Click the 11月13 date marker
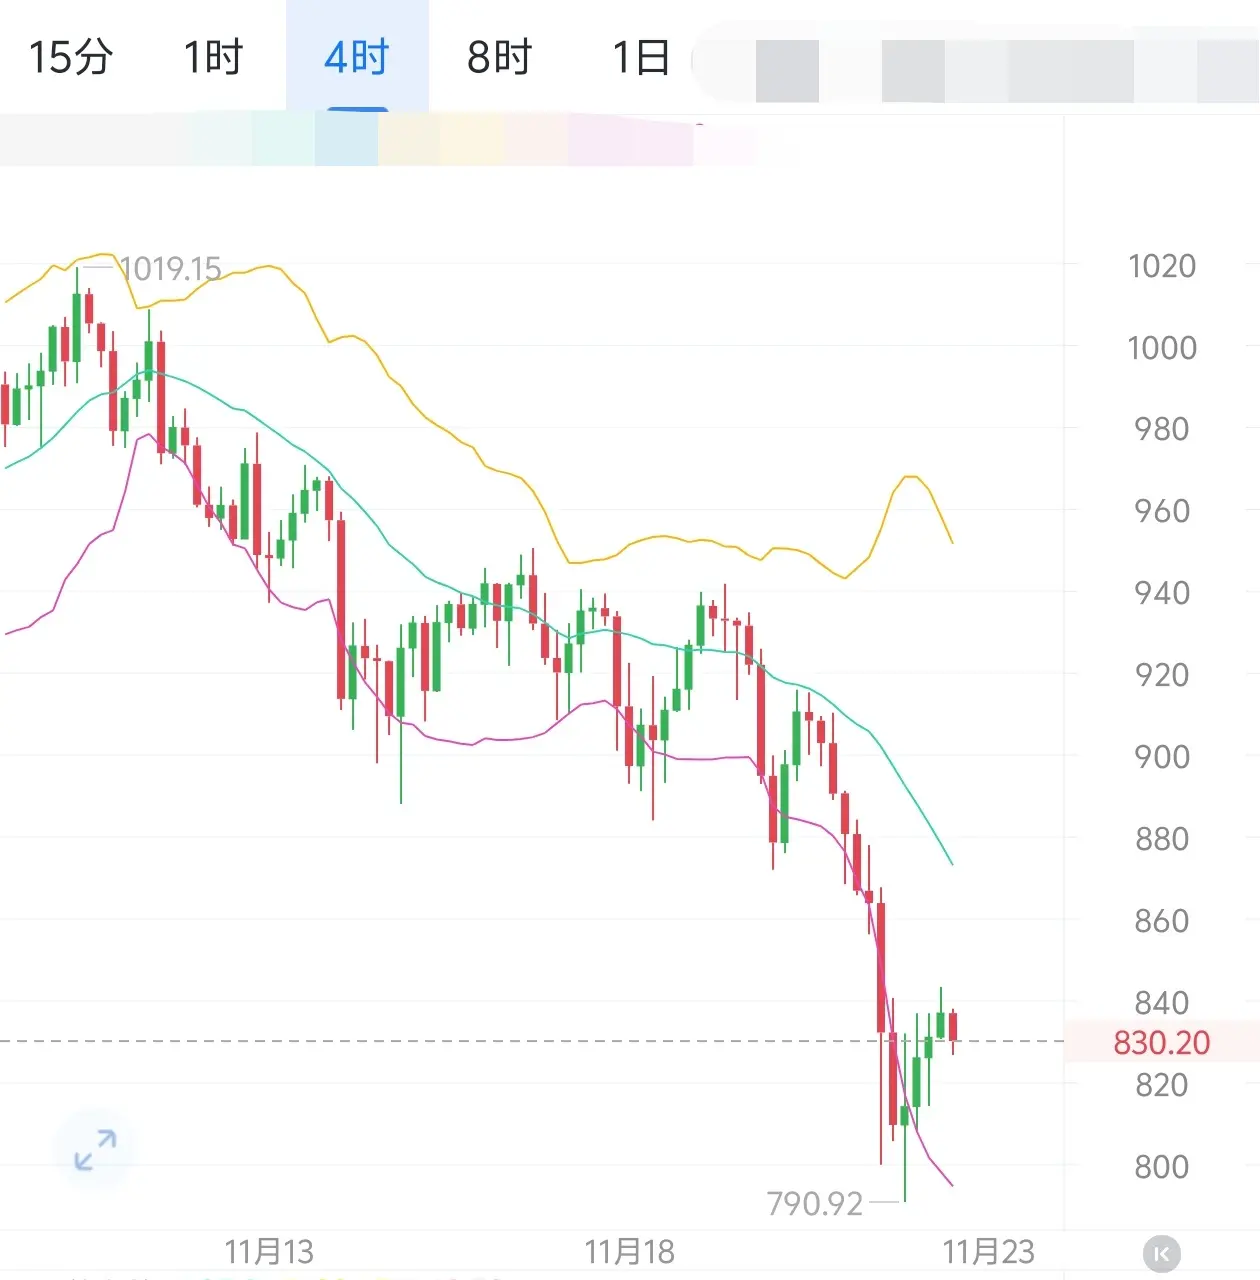Viewport: 1260px width, 1280px height. (269, 1251)
